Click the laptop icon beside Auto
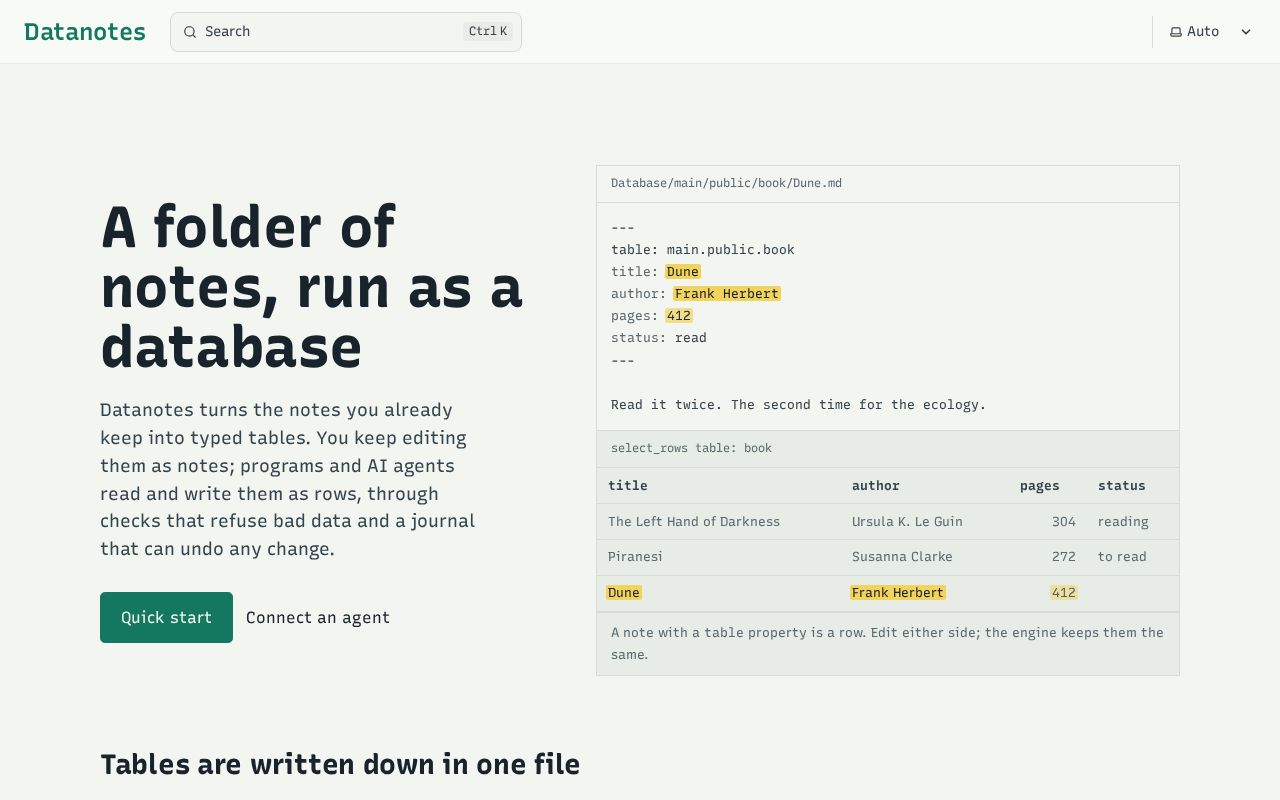Image resolution: width=1280 pixels, height=800 pixels. click(1176, 32)
